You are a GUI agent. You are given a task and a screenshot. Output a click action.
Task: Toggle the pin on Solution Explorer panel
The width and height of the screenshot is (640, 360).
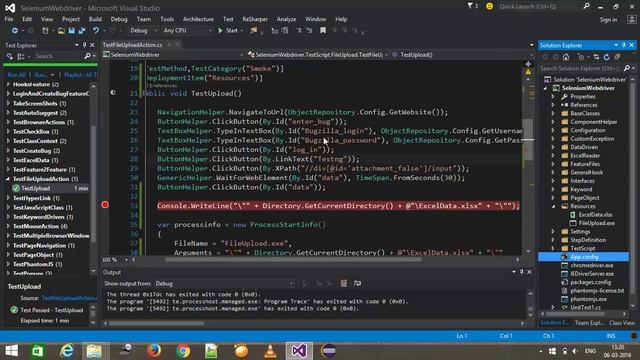point(624,45)
